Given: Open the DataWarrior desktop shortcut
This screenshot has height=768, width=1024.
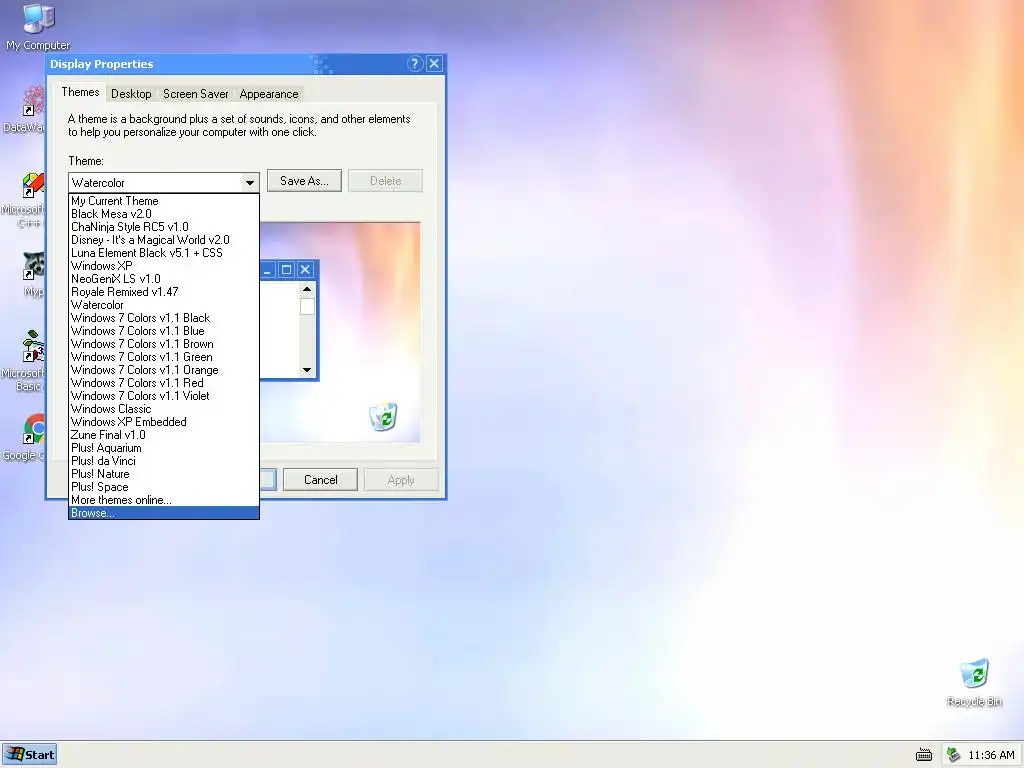Looking at the screenshot, I should 26,108.
